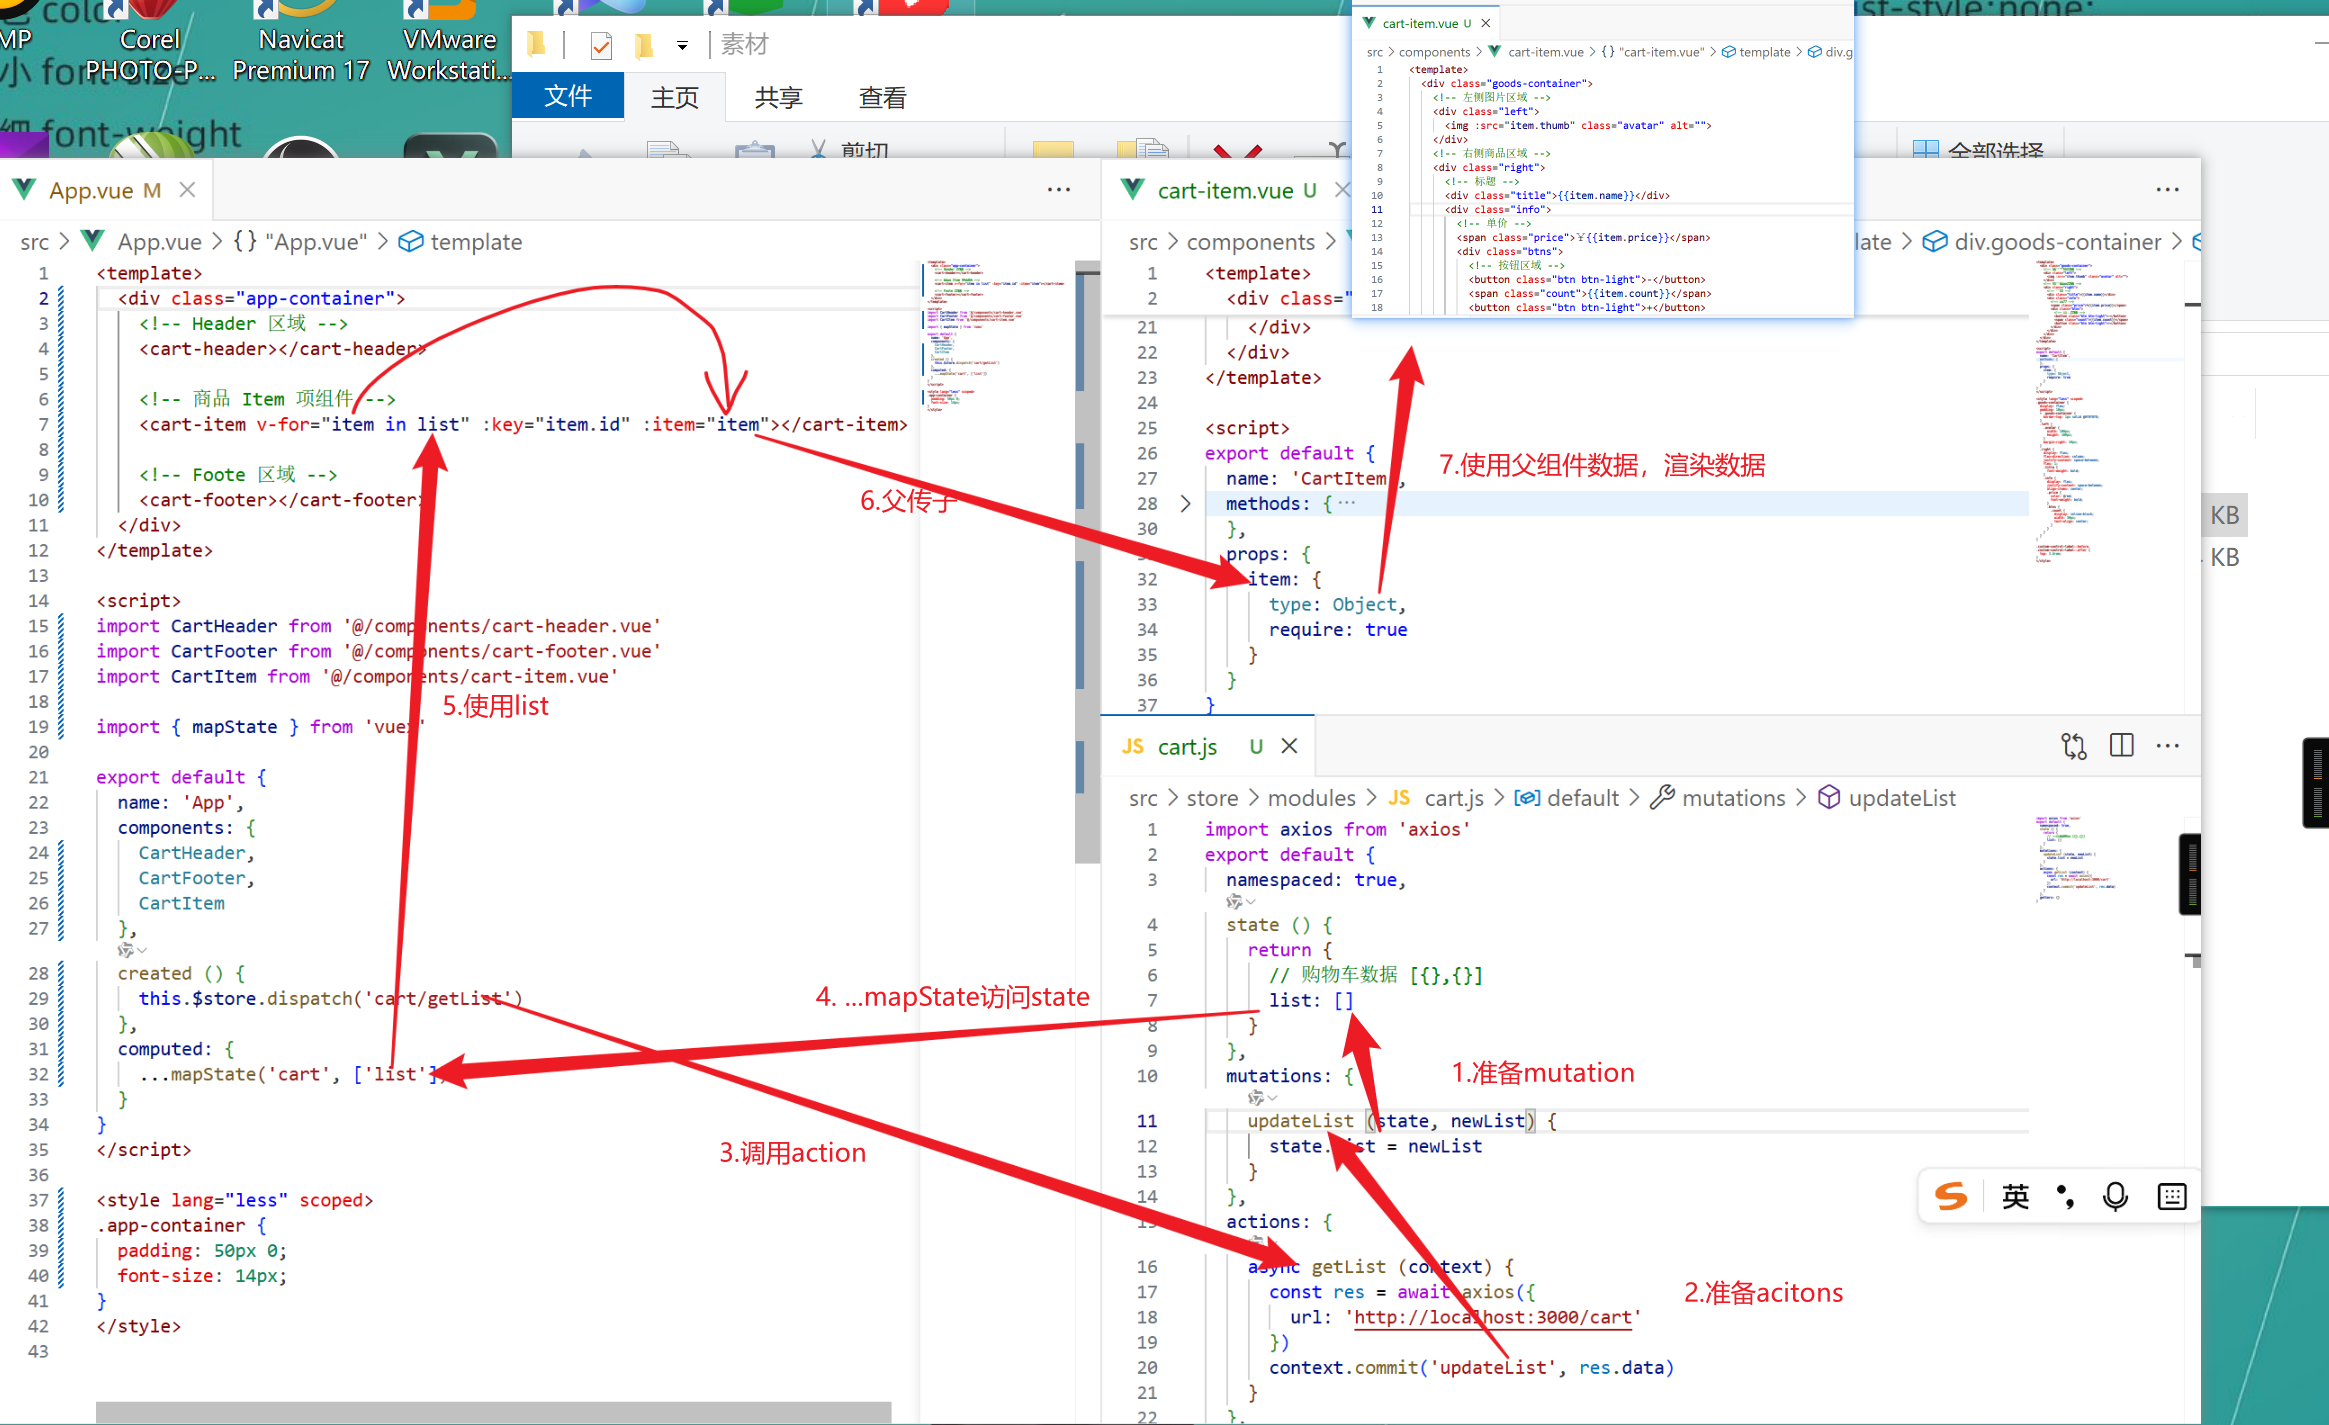Image resolution: width=2329 pixels, height=1425 pixels.
Task: Click Sogou input method S logo
Action: tap(1950, 1196)
